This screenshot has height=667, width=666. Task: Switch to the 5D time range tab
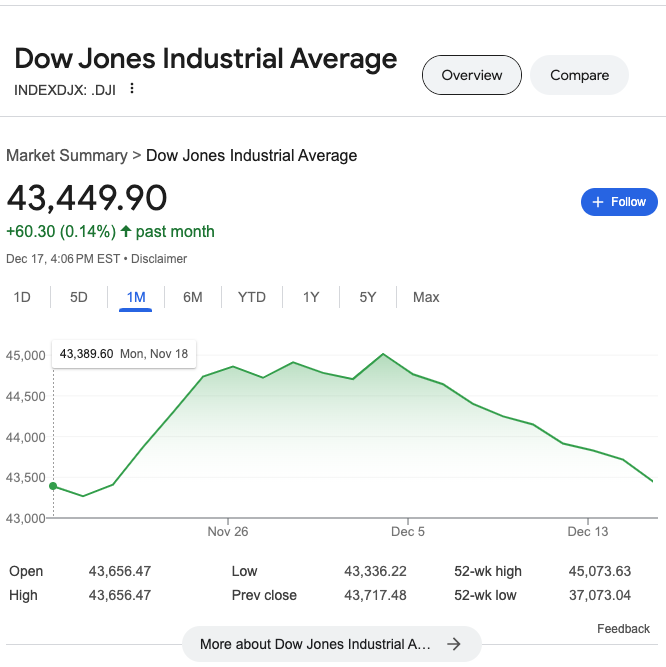click(79, 297)
